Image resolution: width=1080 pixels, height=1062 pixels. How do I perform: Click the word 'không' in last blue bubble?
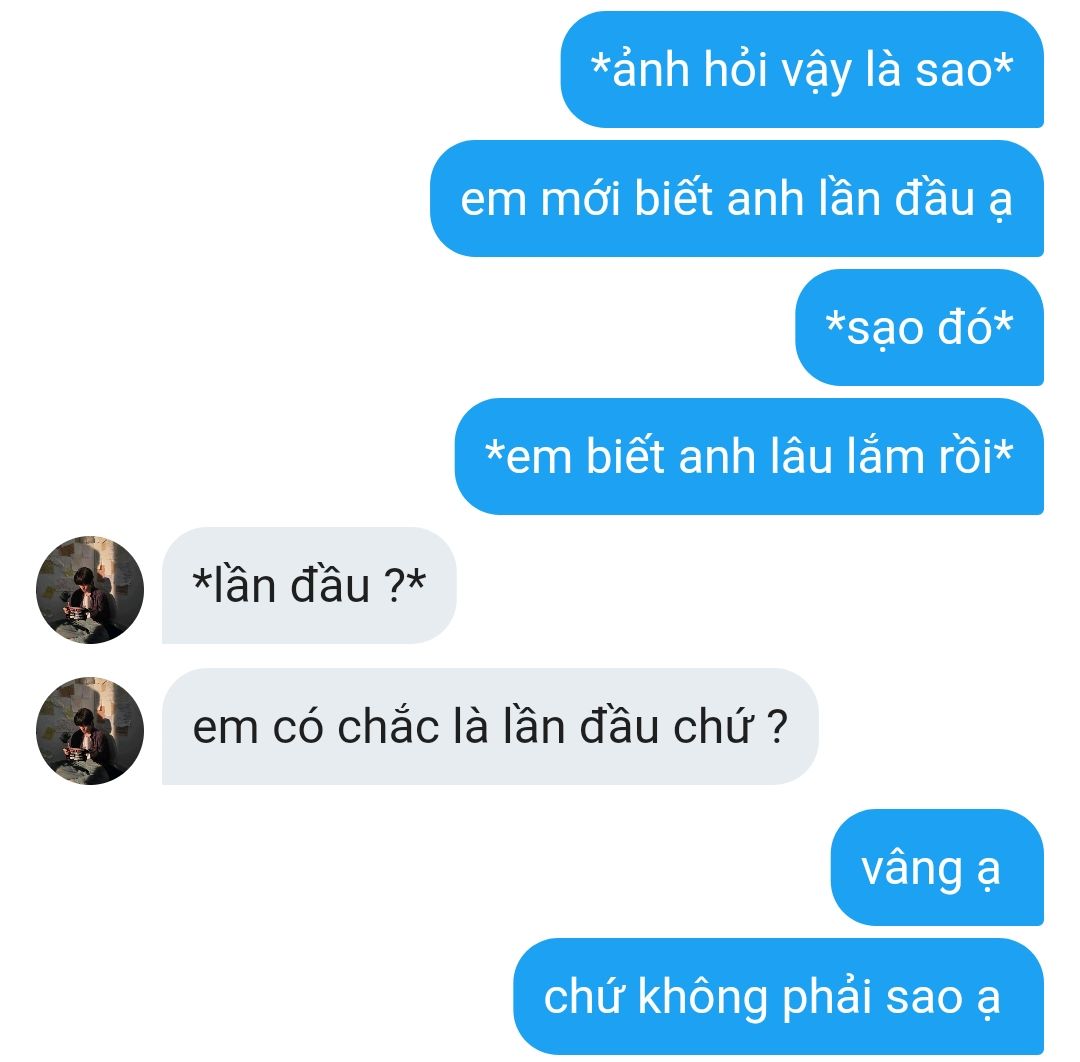(x=703, y=996)
